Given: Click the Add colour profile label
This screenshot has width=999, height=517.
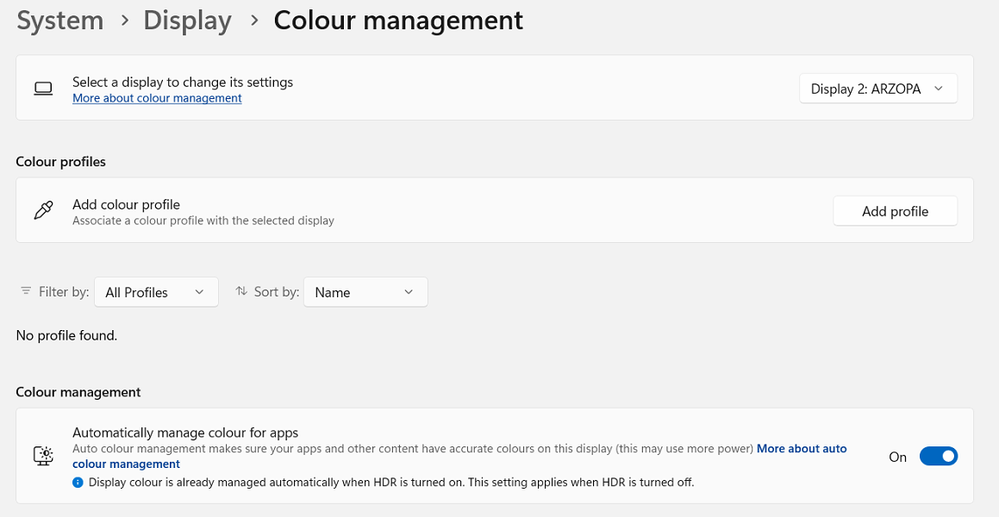Looking at the screenshot, I should coord(126,204).
